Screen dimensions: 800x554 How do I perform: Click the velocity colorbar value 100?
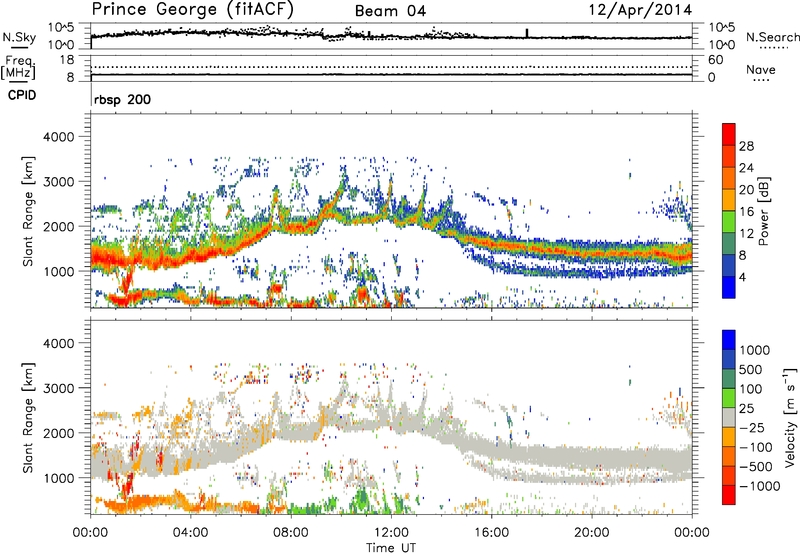pos(750,389)
